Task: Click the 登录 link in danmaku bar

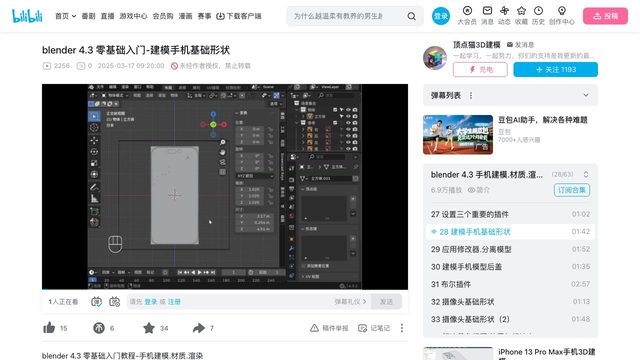Action: 151,302
